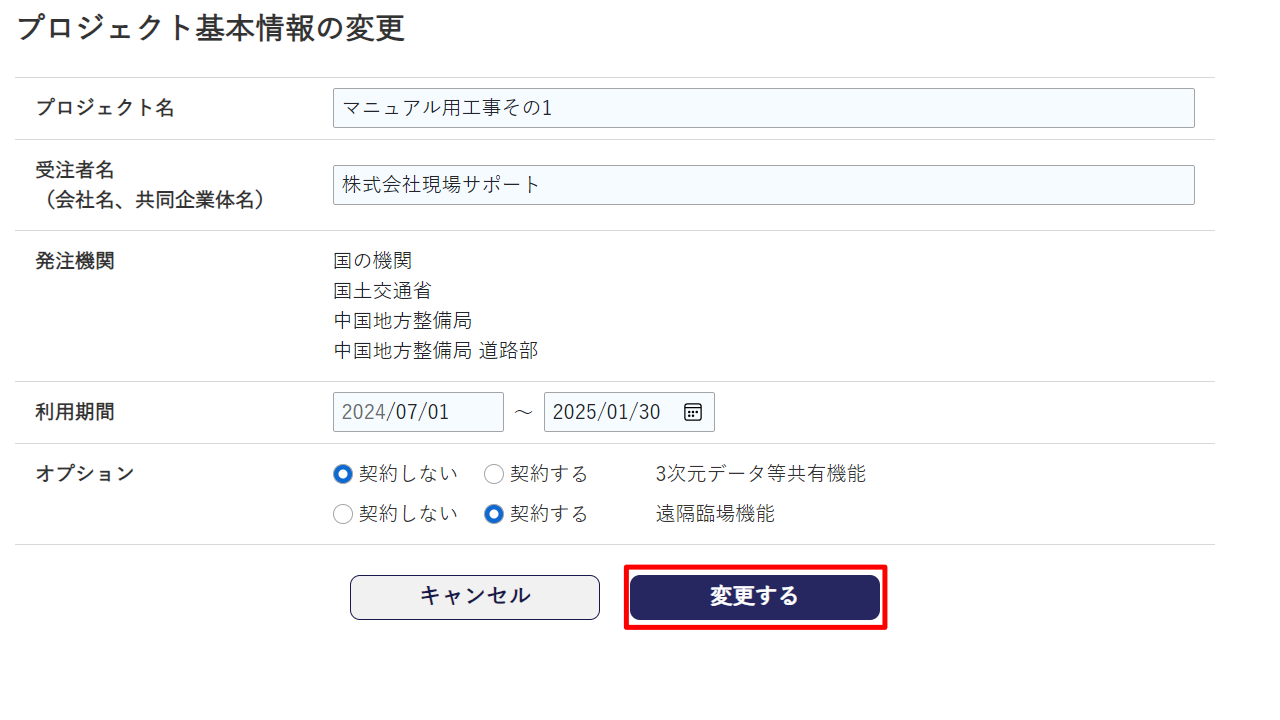Focus the プロジェクト名 text field
This screenshot has height=720, width=1280.
click(x=764, y=108)
